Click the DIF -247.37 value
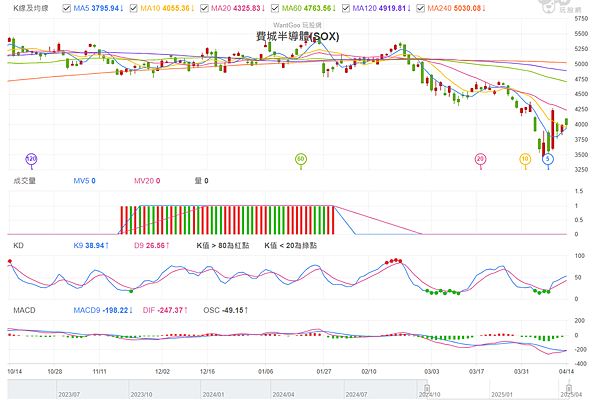600x405 pixels. click(x=165, y=310)
